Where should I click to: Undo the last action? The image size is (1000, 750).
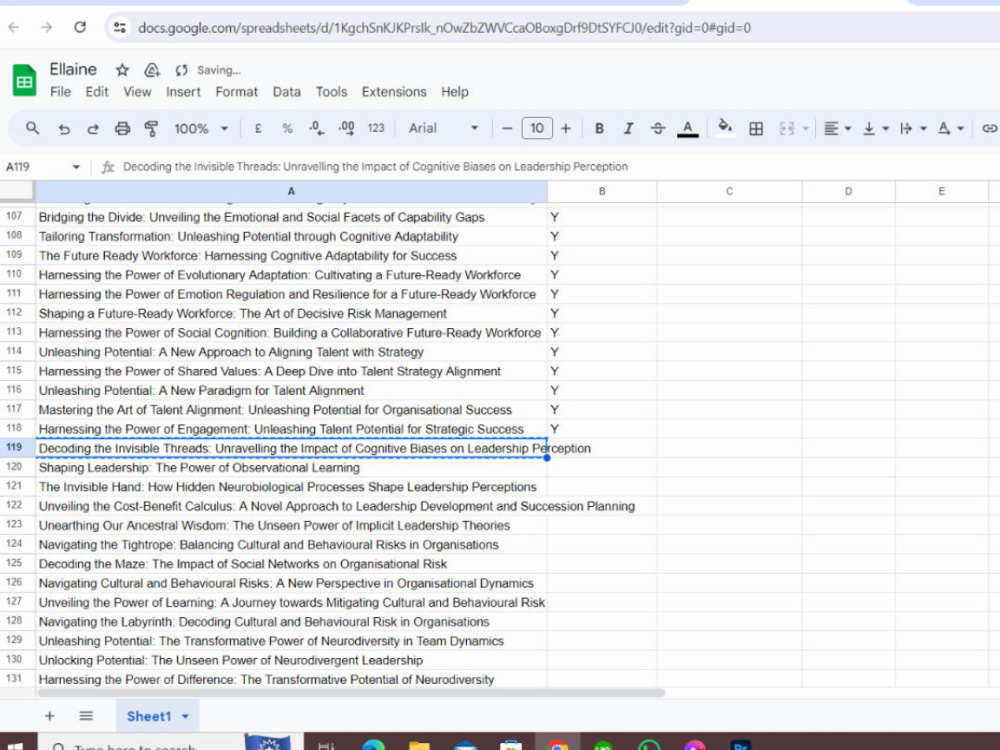click(x=64, y=129)
